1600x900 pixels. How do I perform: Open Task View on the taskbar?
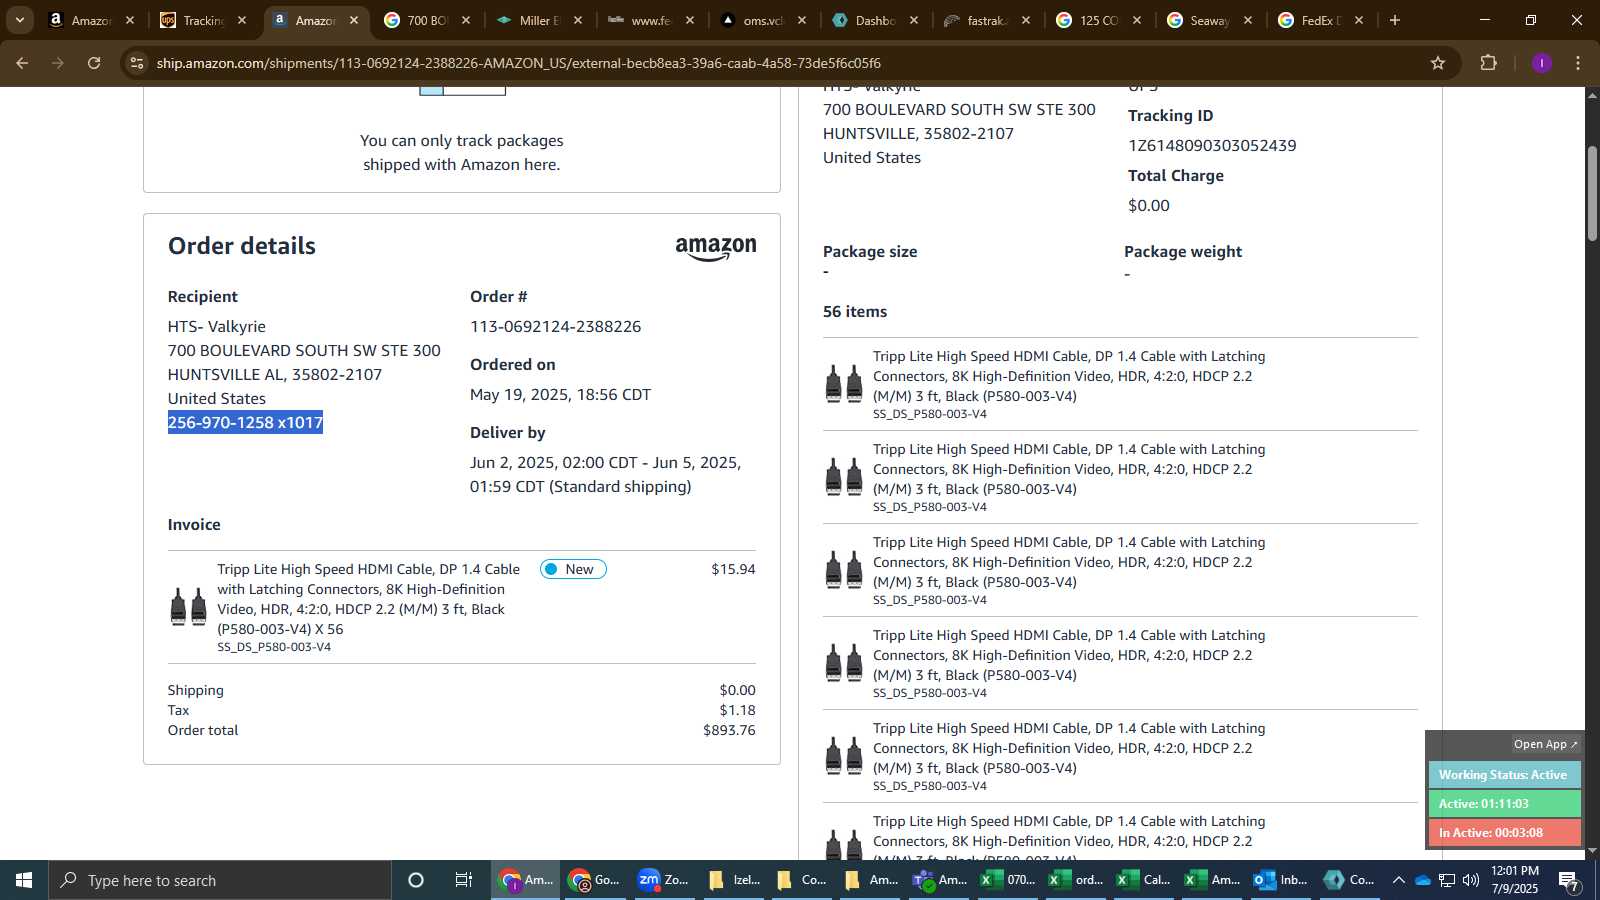tap(464, 880)
